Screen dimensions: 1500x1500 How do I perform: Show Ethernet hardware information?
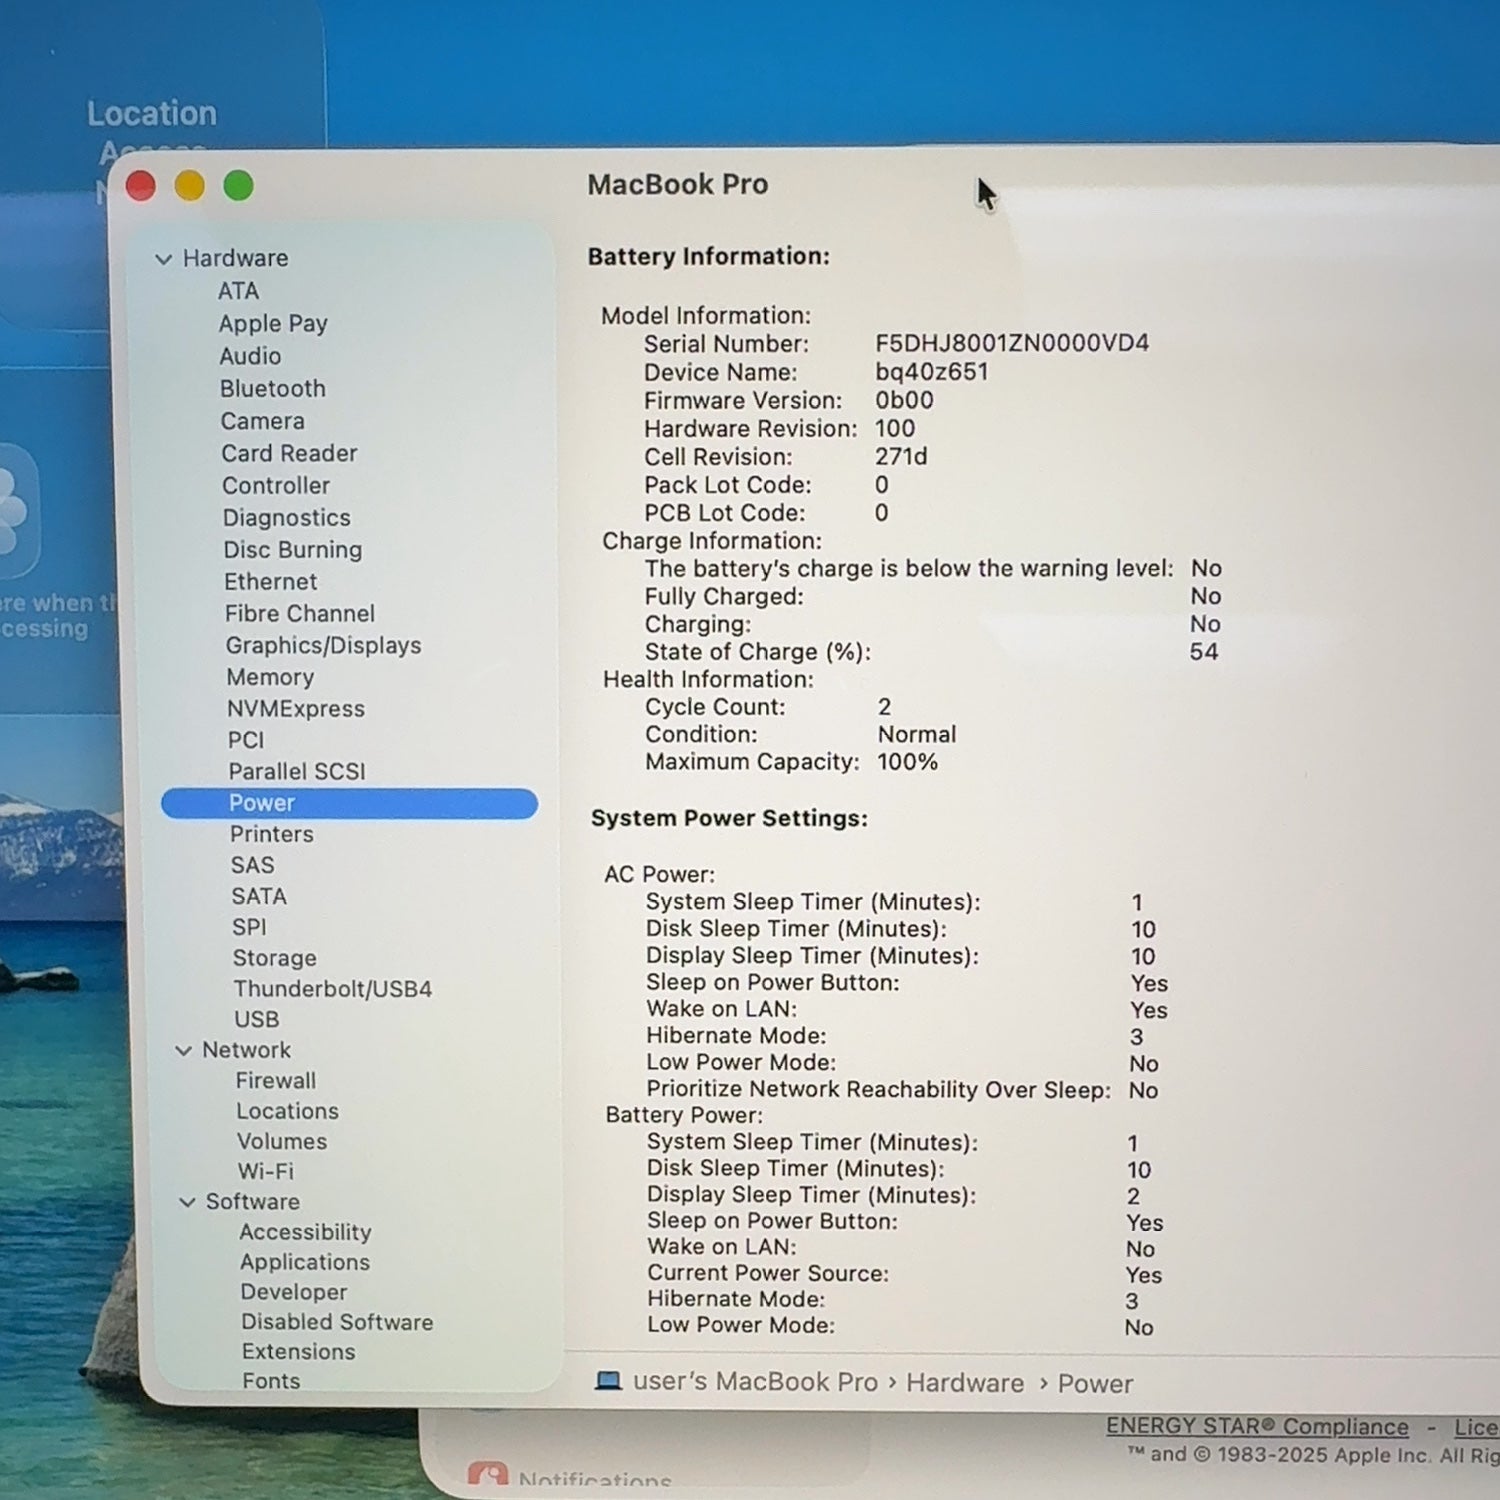click(270, 582)
